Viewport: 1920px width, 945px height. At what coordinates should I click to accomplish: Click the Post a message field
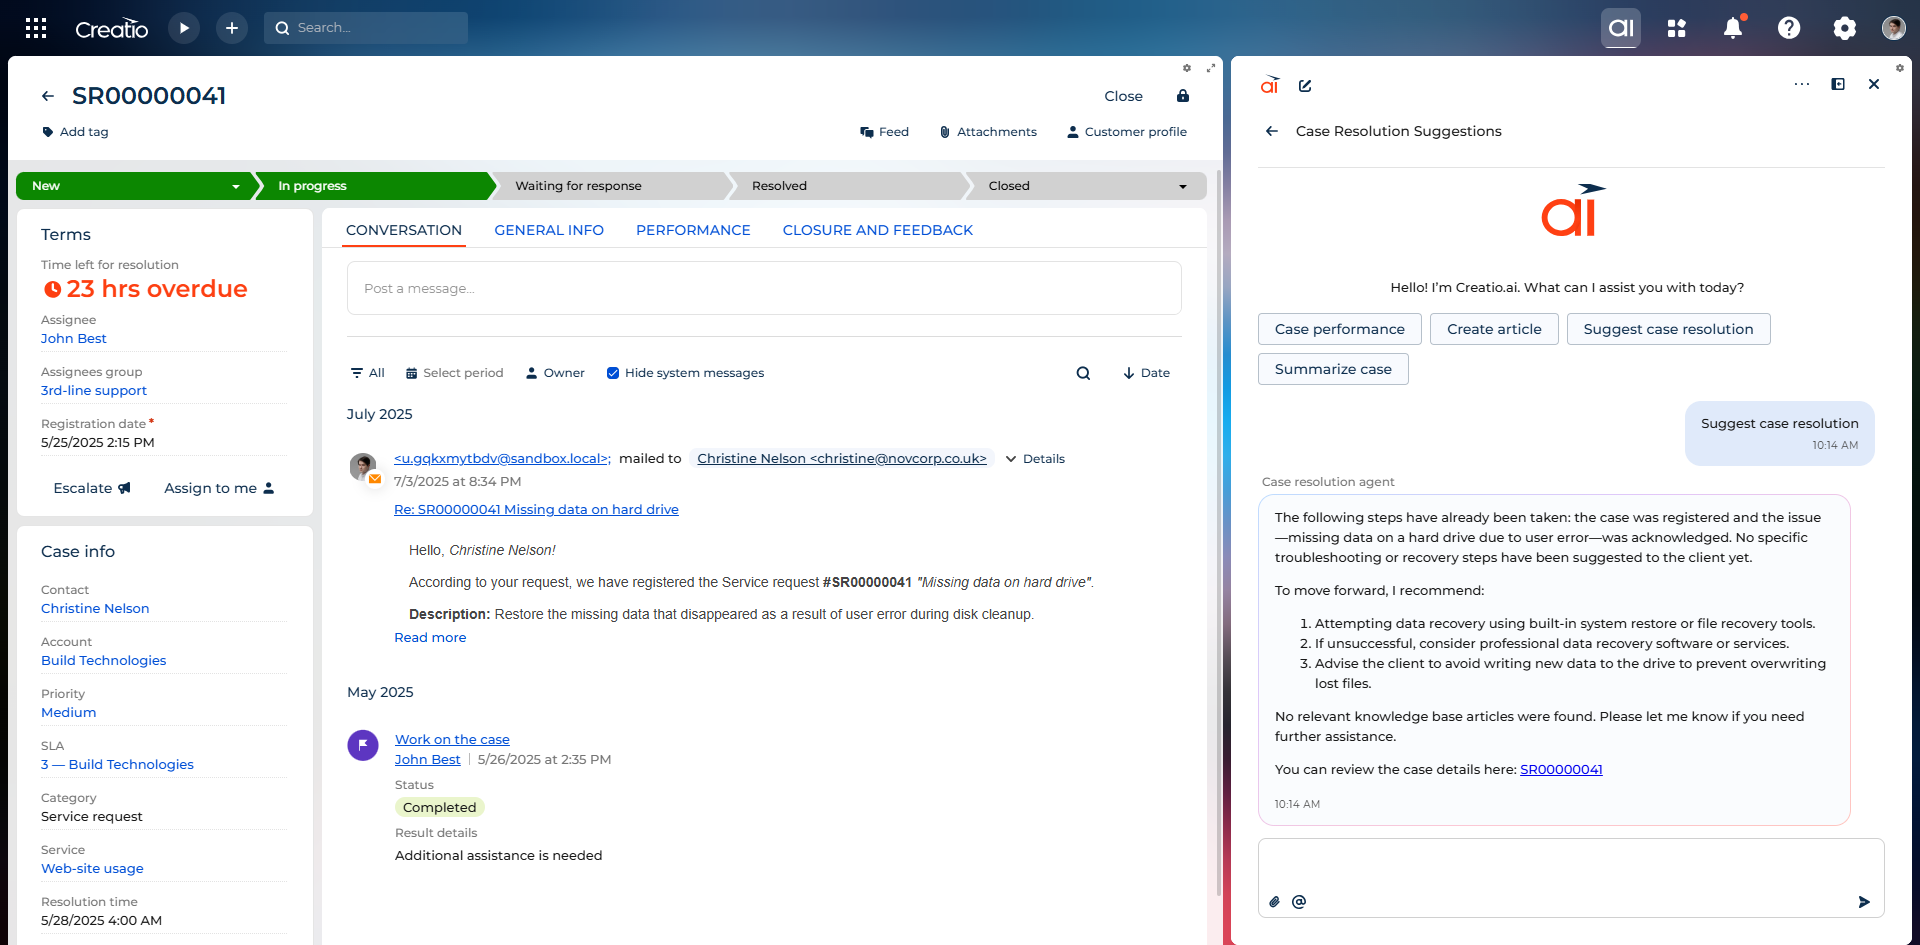pos(764,288)
